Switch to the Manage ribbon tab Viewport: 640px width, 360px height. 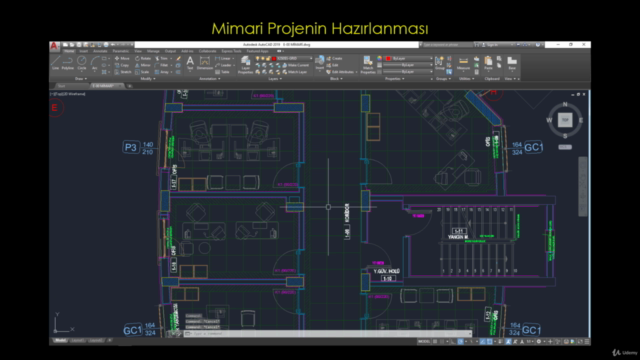point(153,51)
